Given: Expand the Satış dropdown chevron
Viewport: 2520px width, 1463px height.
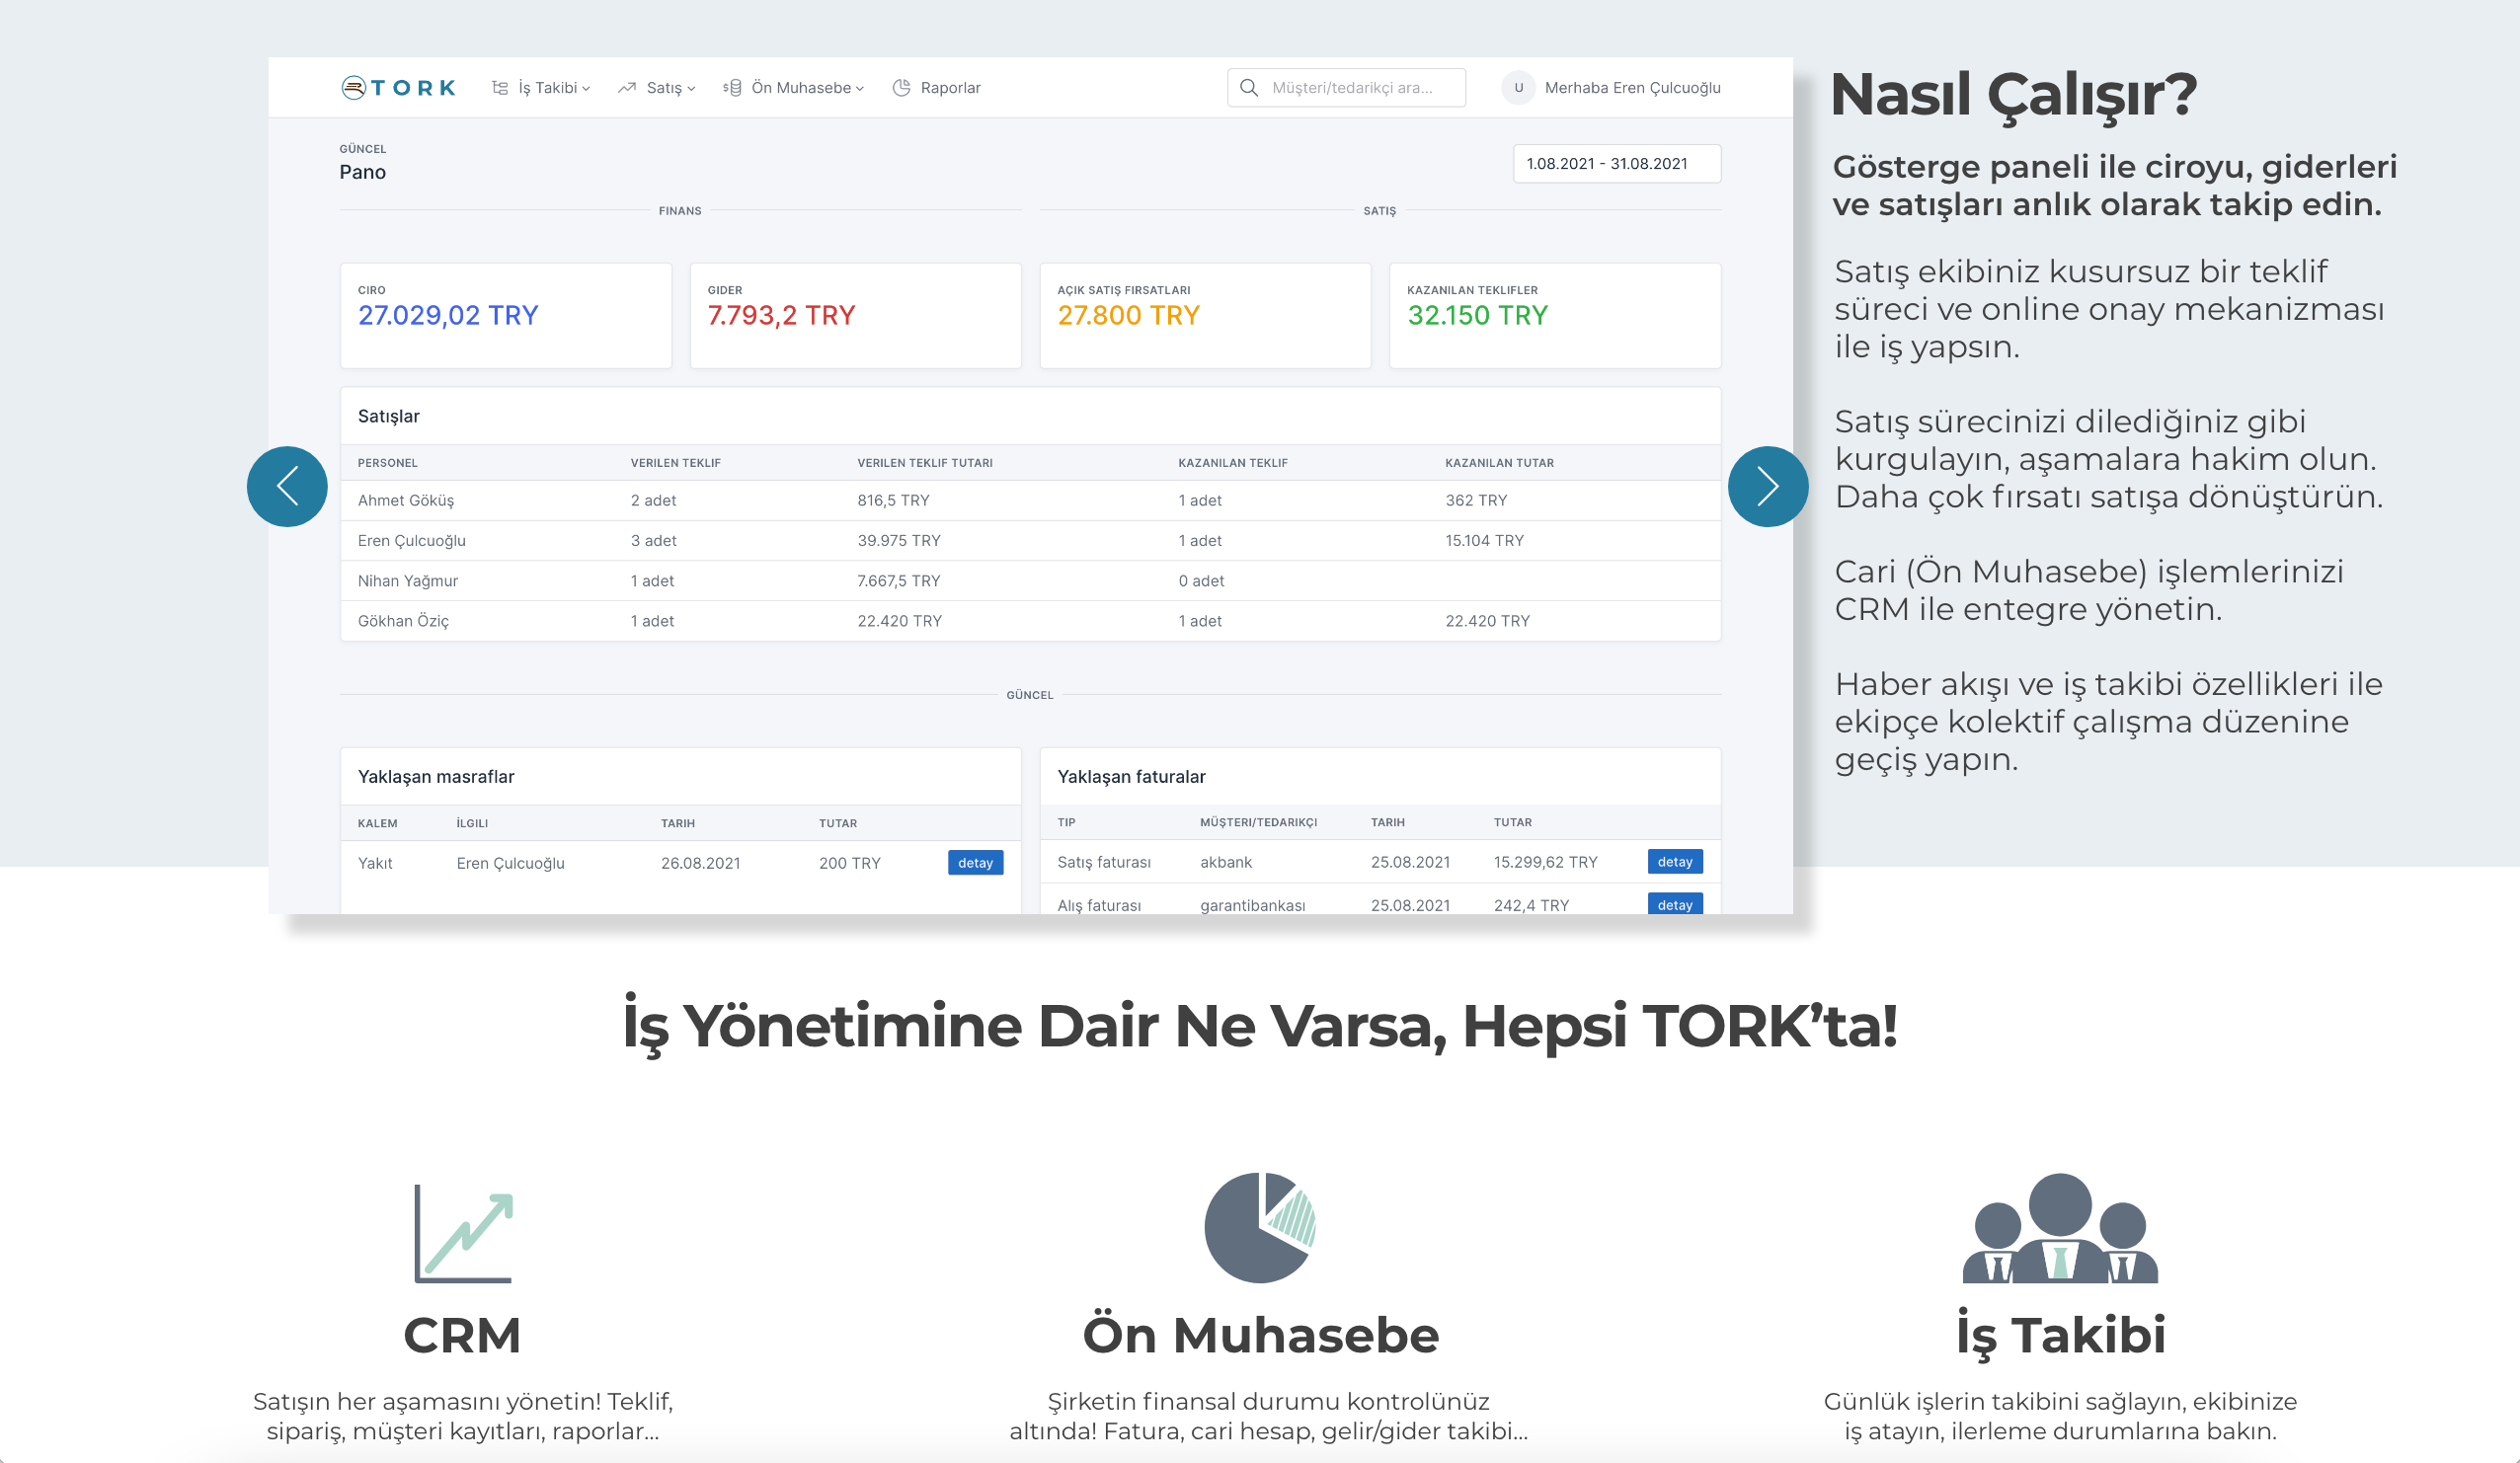Looking at the screenshot, I should click(x=691, y=89).
